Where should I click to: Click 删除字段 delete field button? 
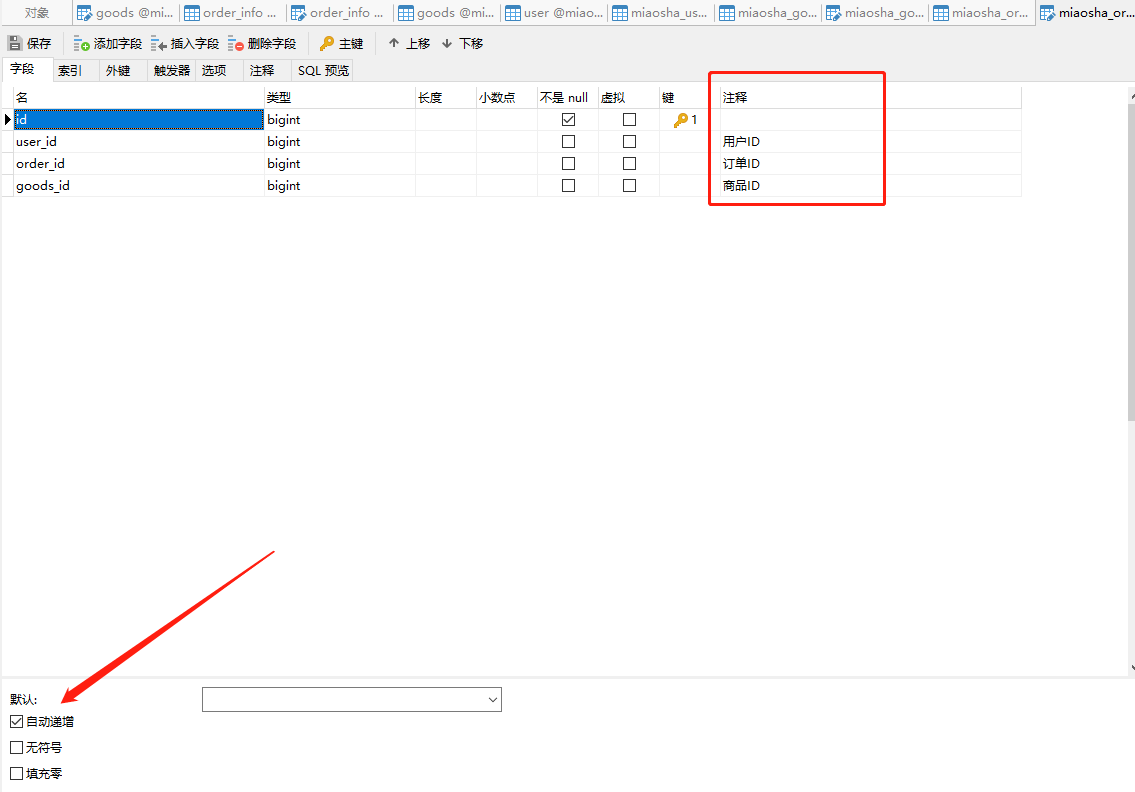pyautogui.click(x=262, y=43)
